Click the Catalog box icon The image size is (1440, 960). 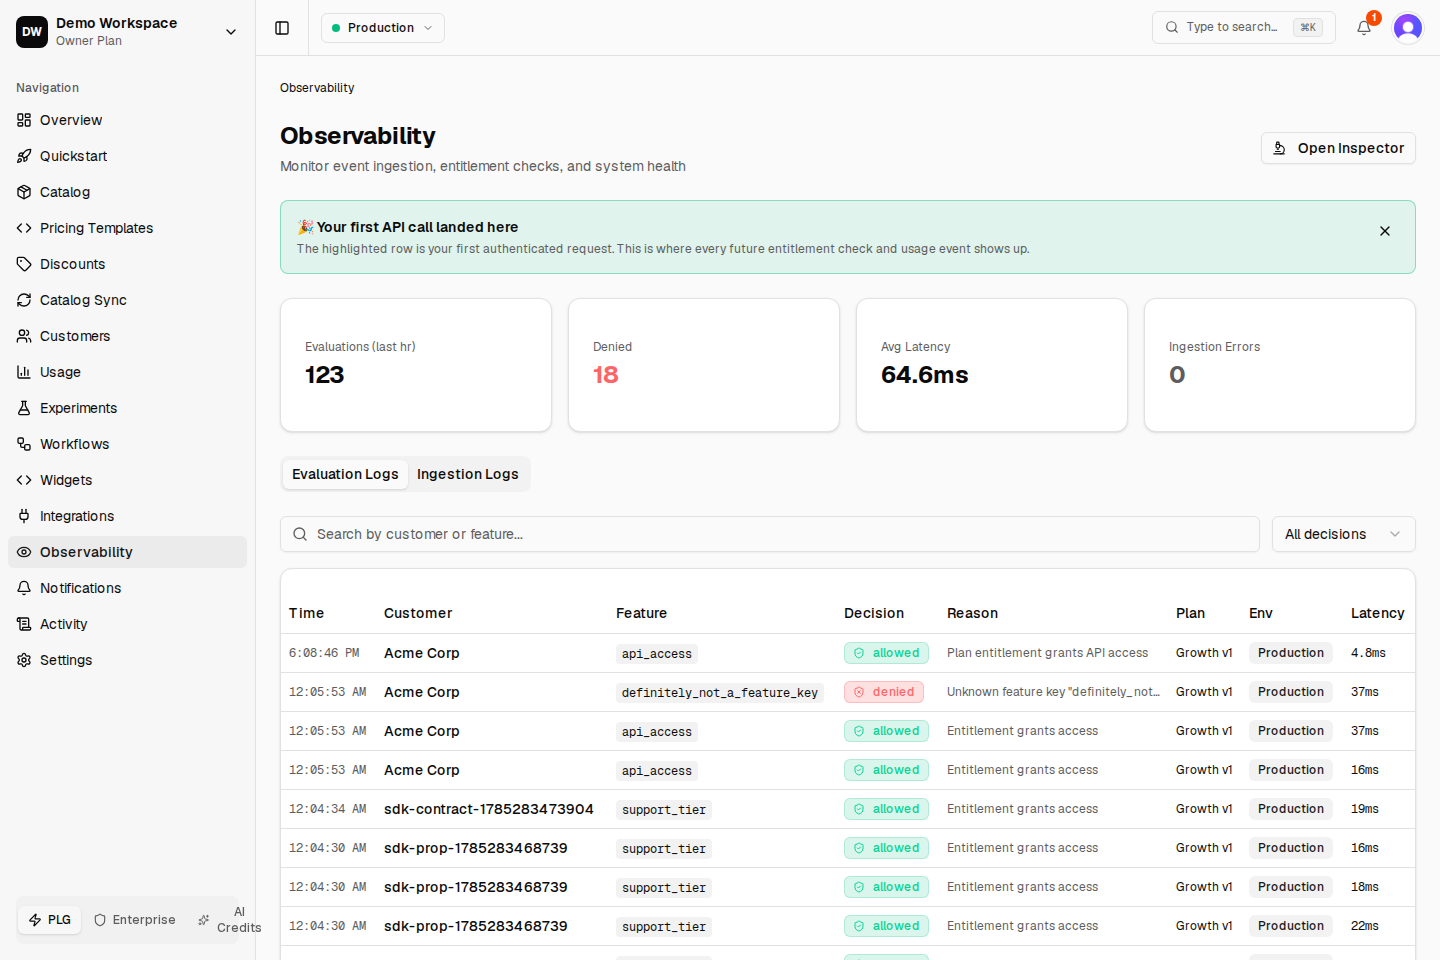coord(24,192)
